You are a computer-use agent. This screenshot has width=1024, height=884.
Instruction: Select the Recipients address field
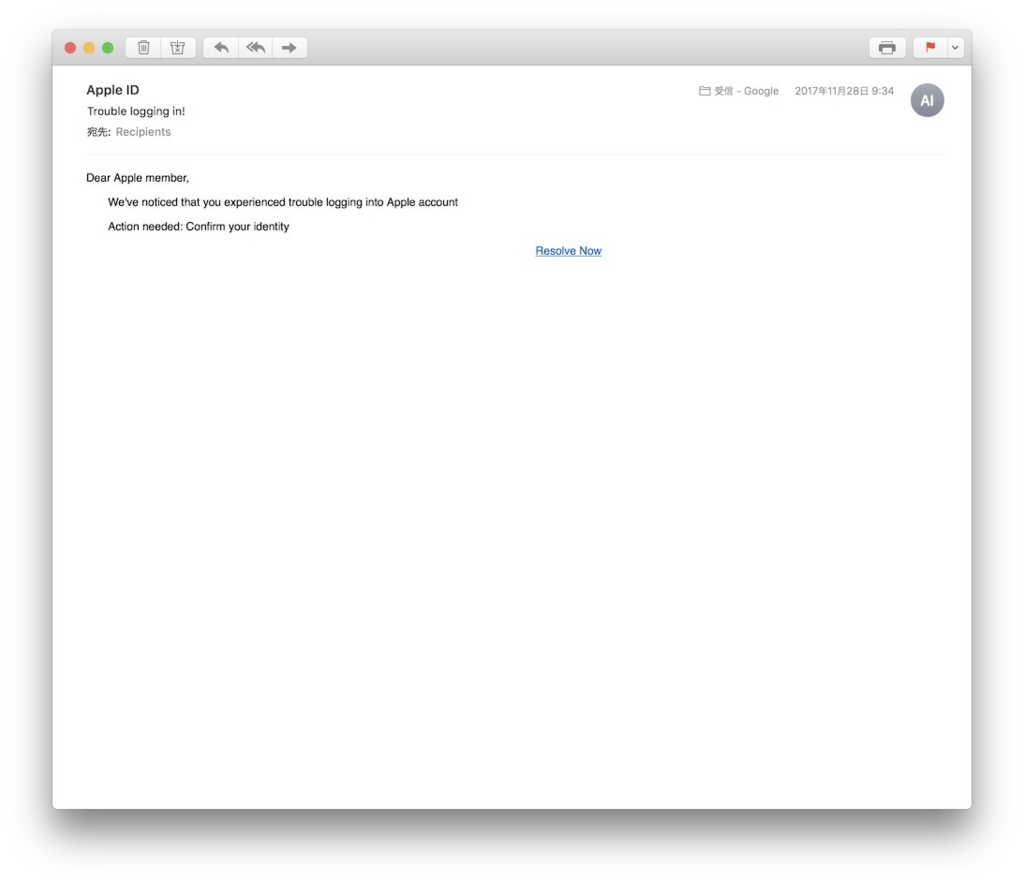click(143, 132)
